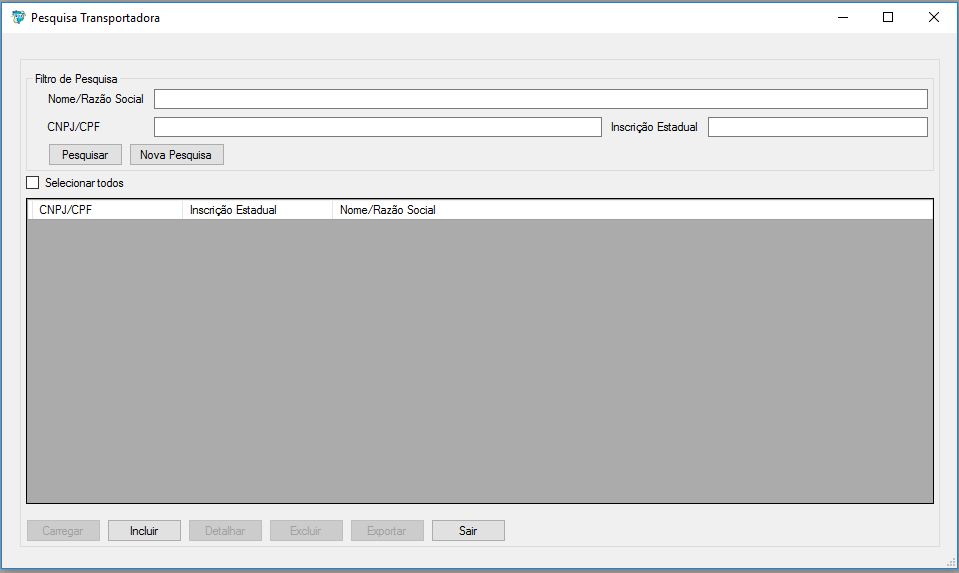Click the Detalhar button
This screenshot has height=573, width=959.
[x=225, y=531]
